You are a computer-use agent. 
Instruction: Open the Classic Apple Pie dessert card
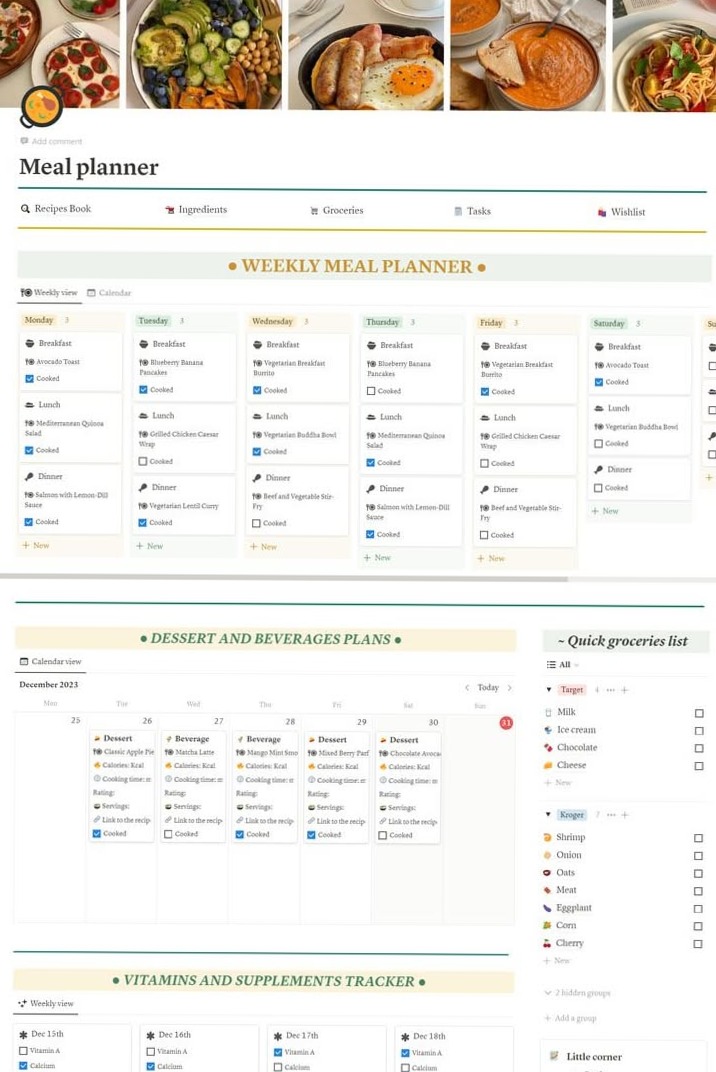(122, 786)
